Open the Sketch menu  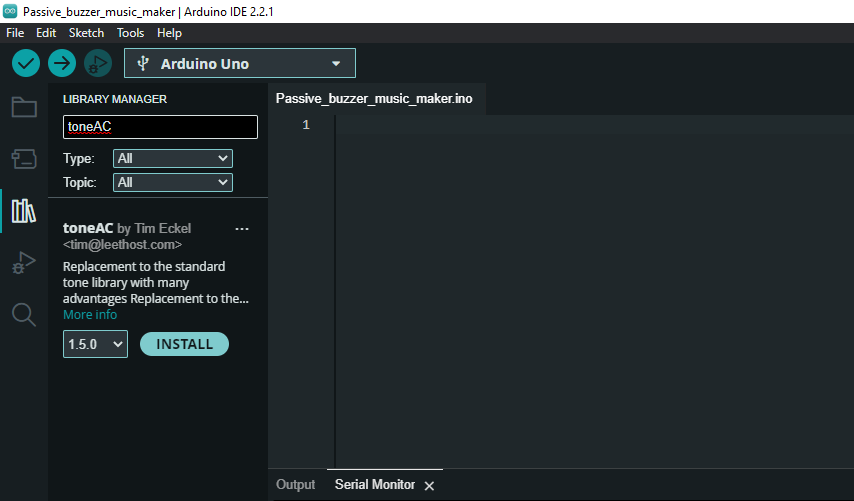click(x=86, y=33)
